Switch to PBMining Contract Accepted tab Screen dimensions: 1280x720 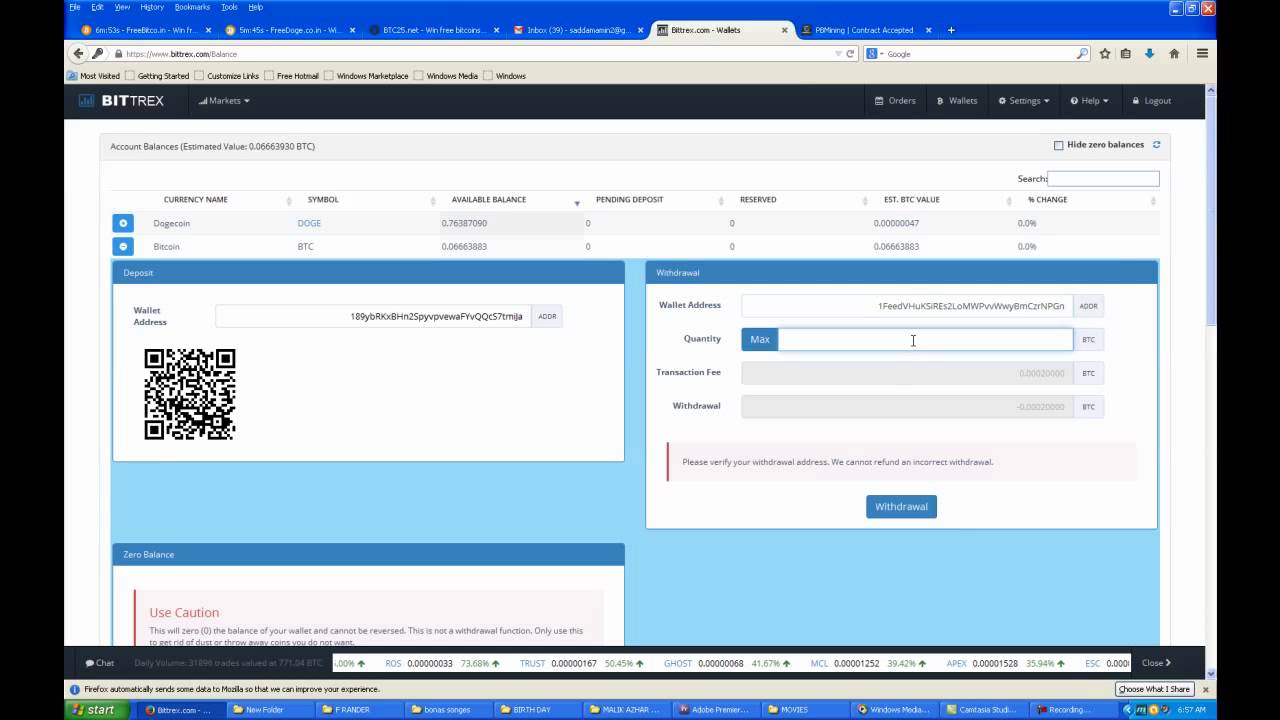(x=863, y=30)
